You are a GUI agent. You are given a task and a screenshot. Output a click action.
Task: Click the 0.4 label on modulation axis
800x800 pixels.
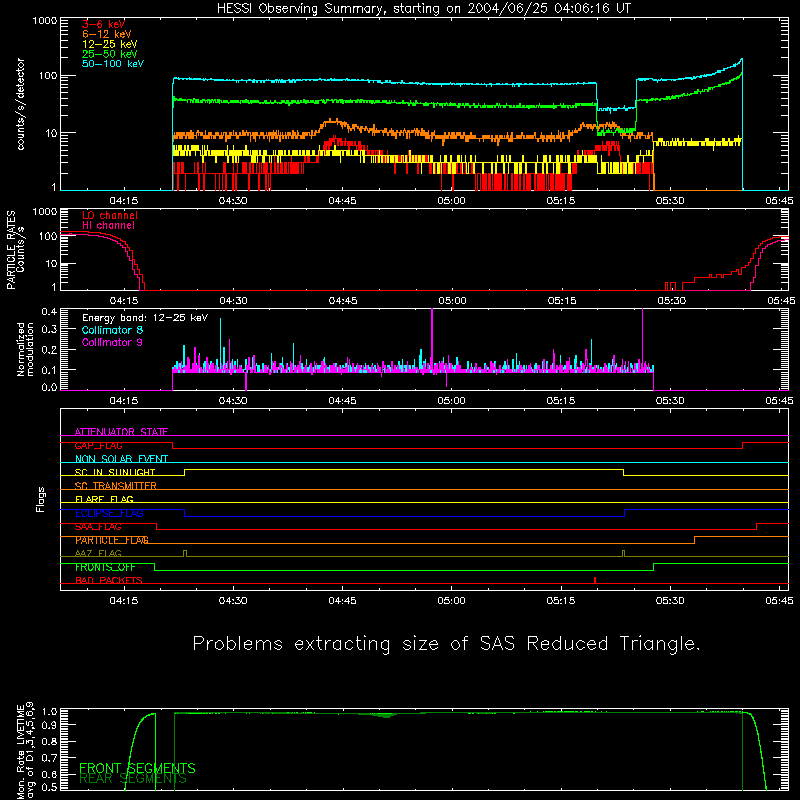pos(49,312)
